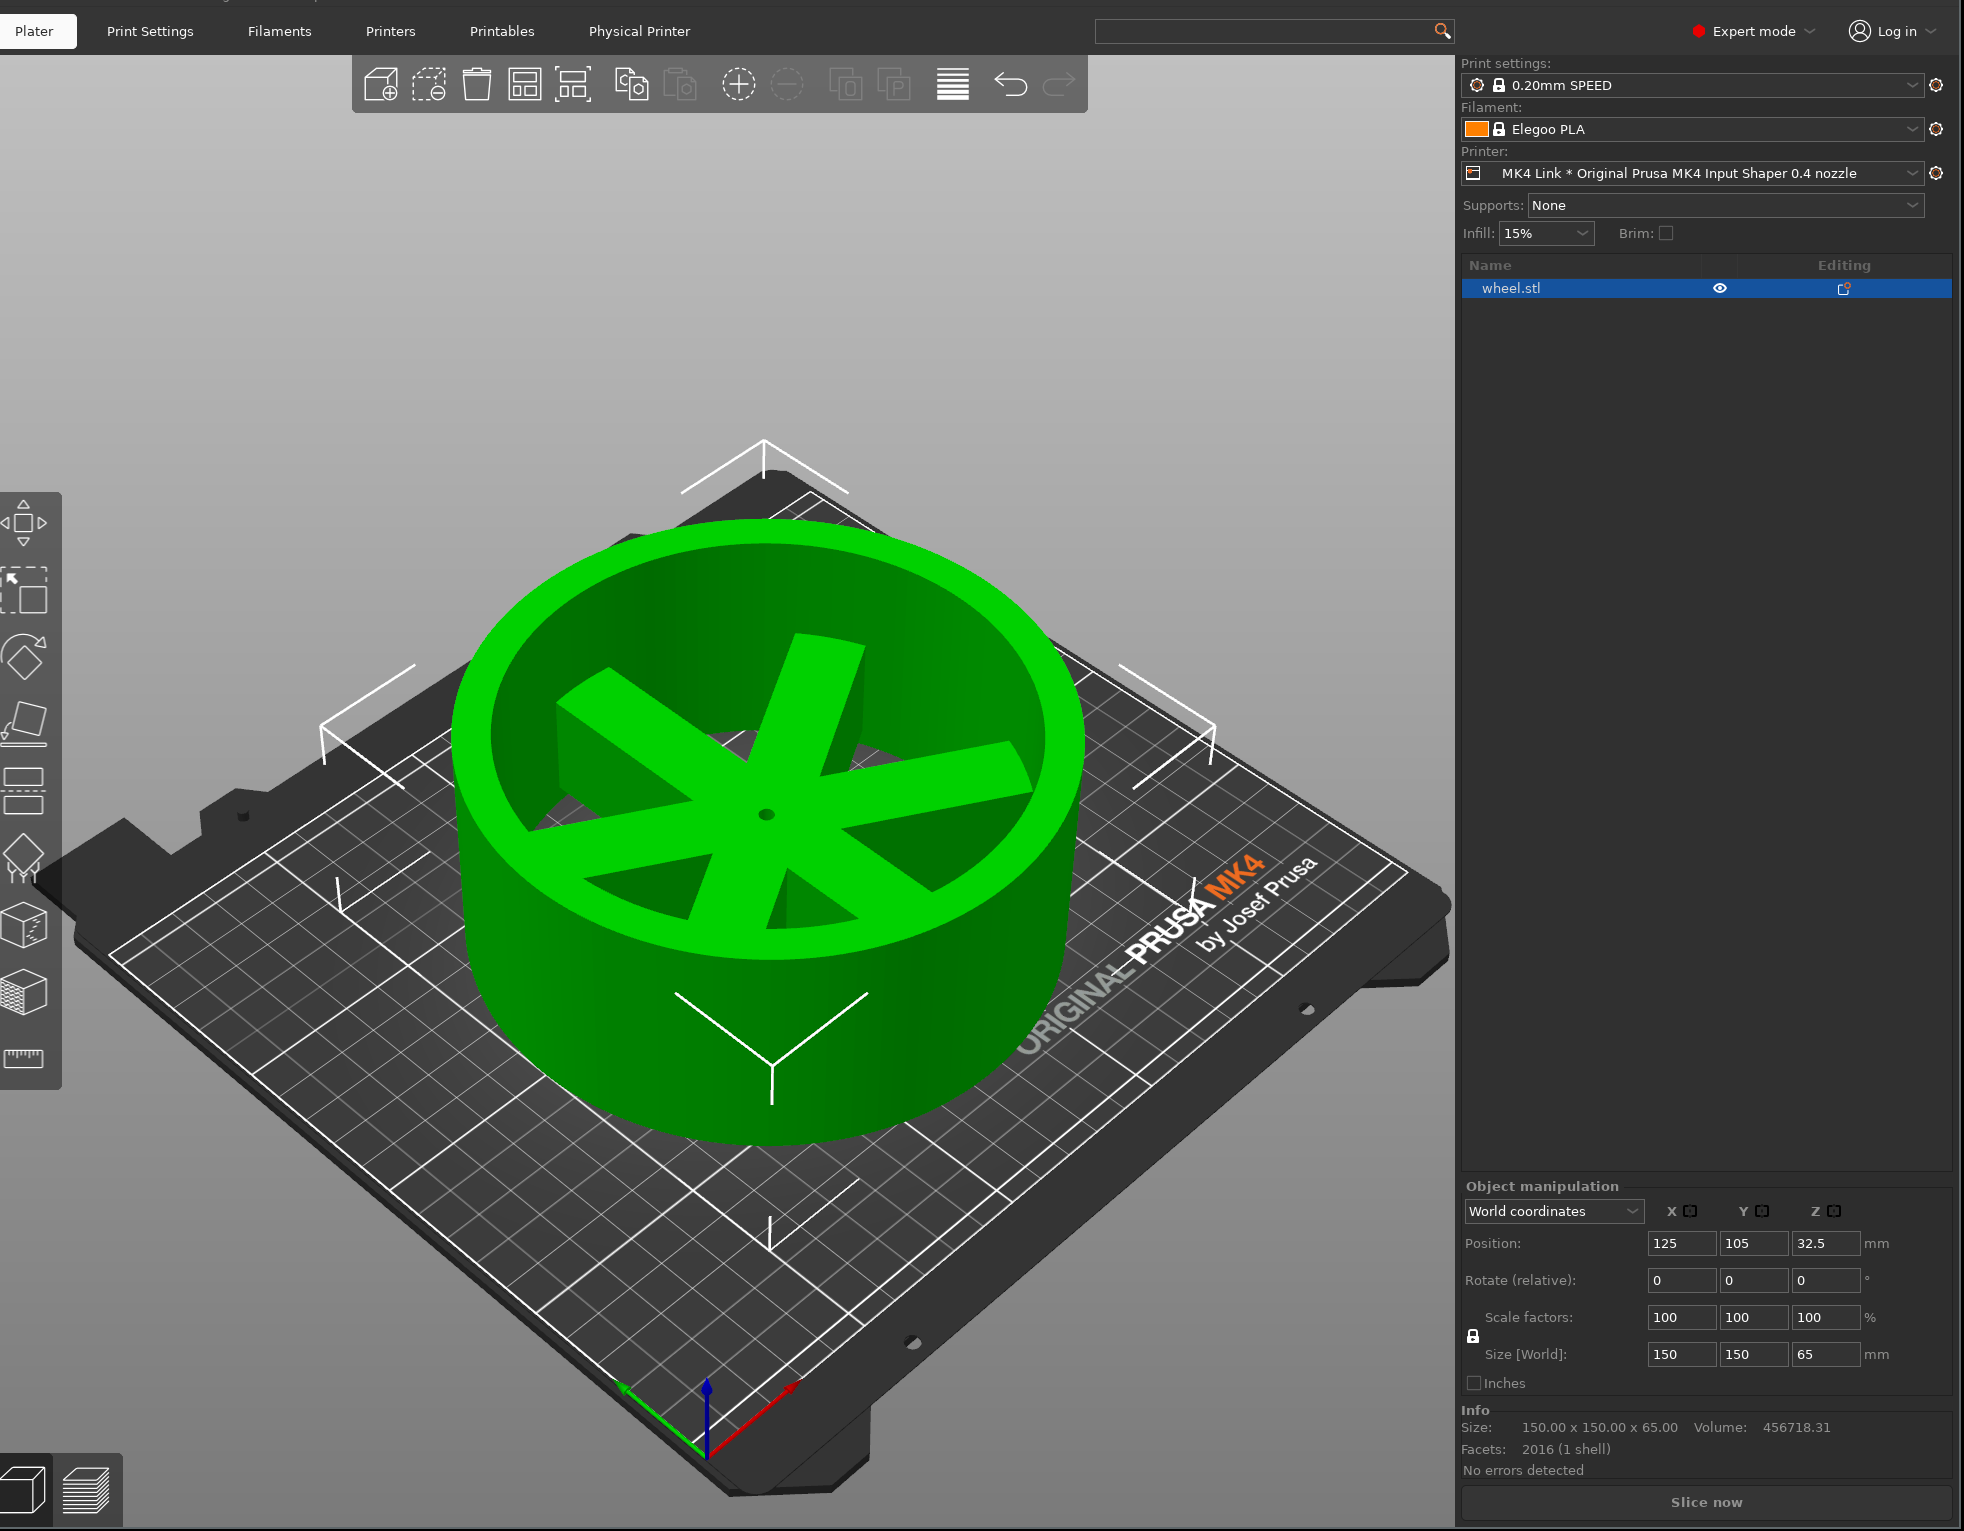Screen dimensions: 1964x1531
Task: Switch to the Print Settings tab
Action: (150, 31)
